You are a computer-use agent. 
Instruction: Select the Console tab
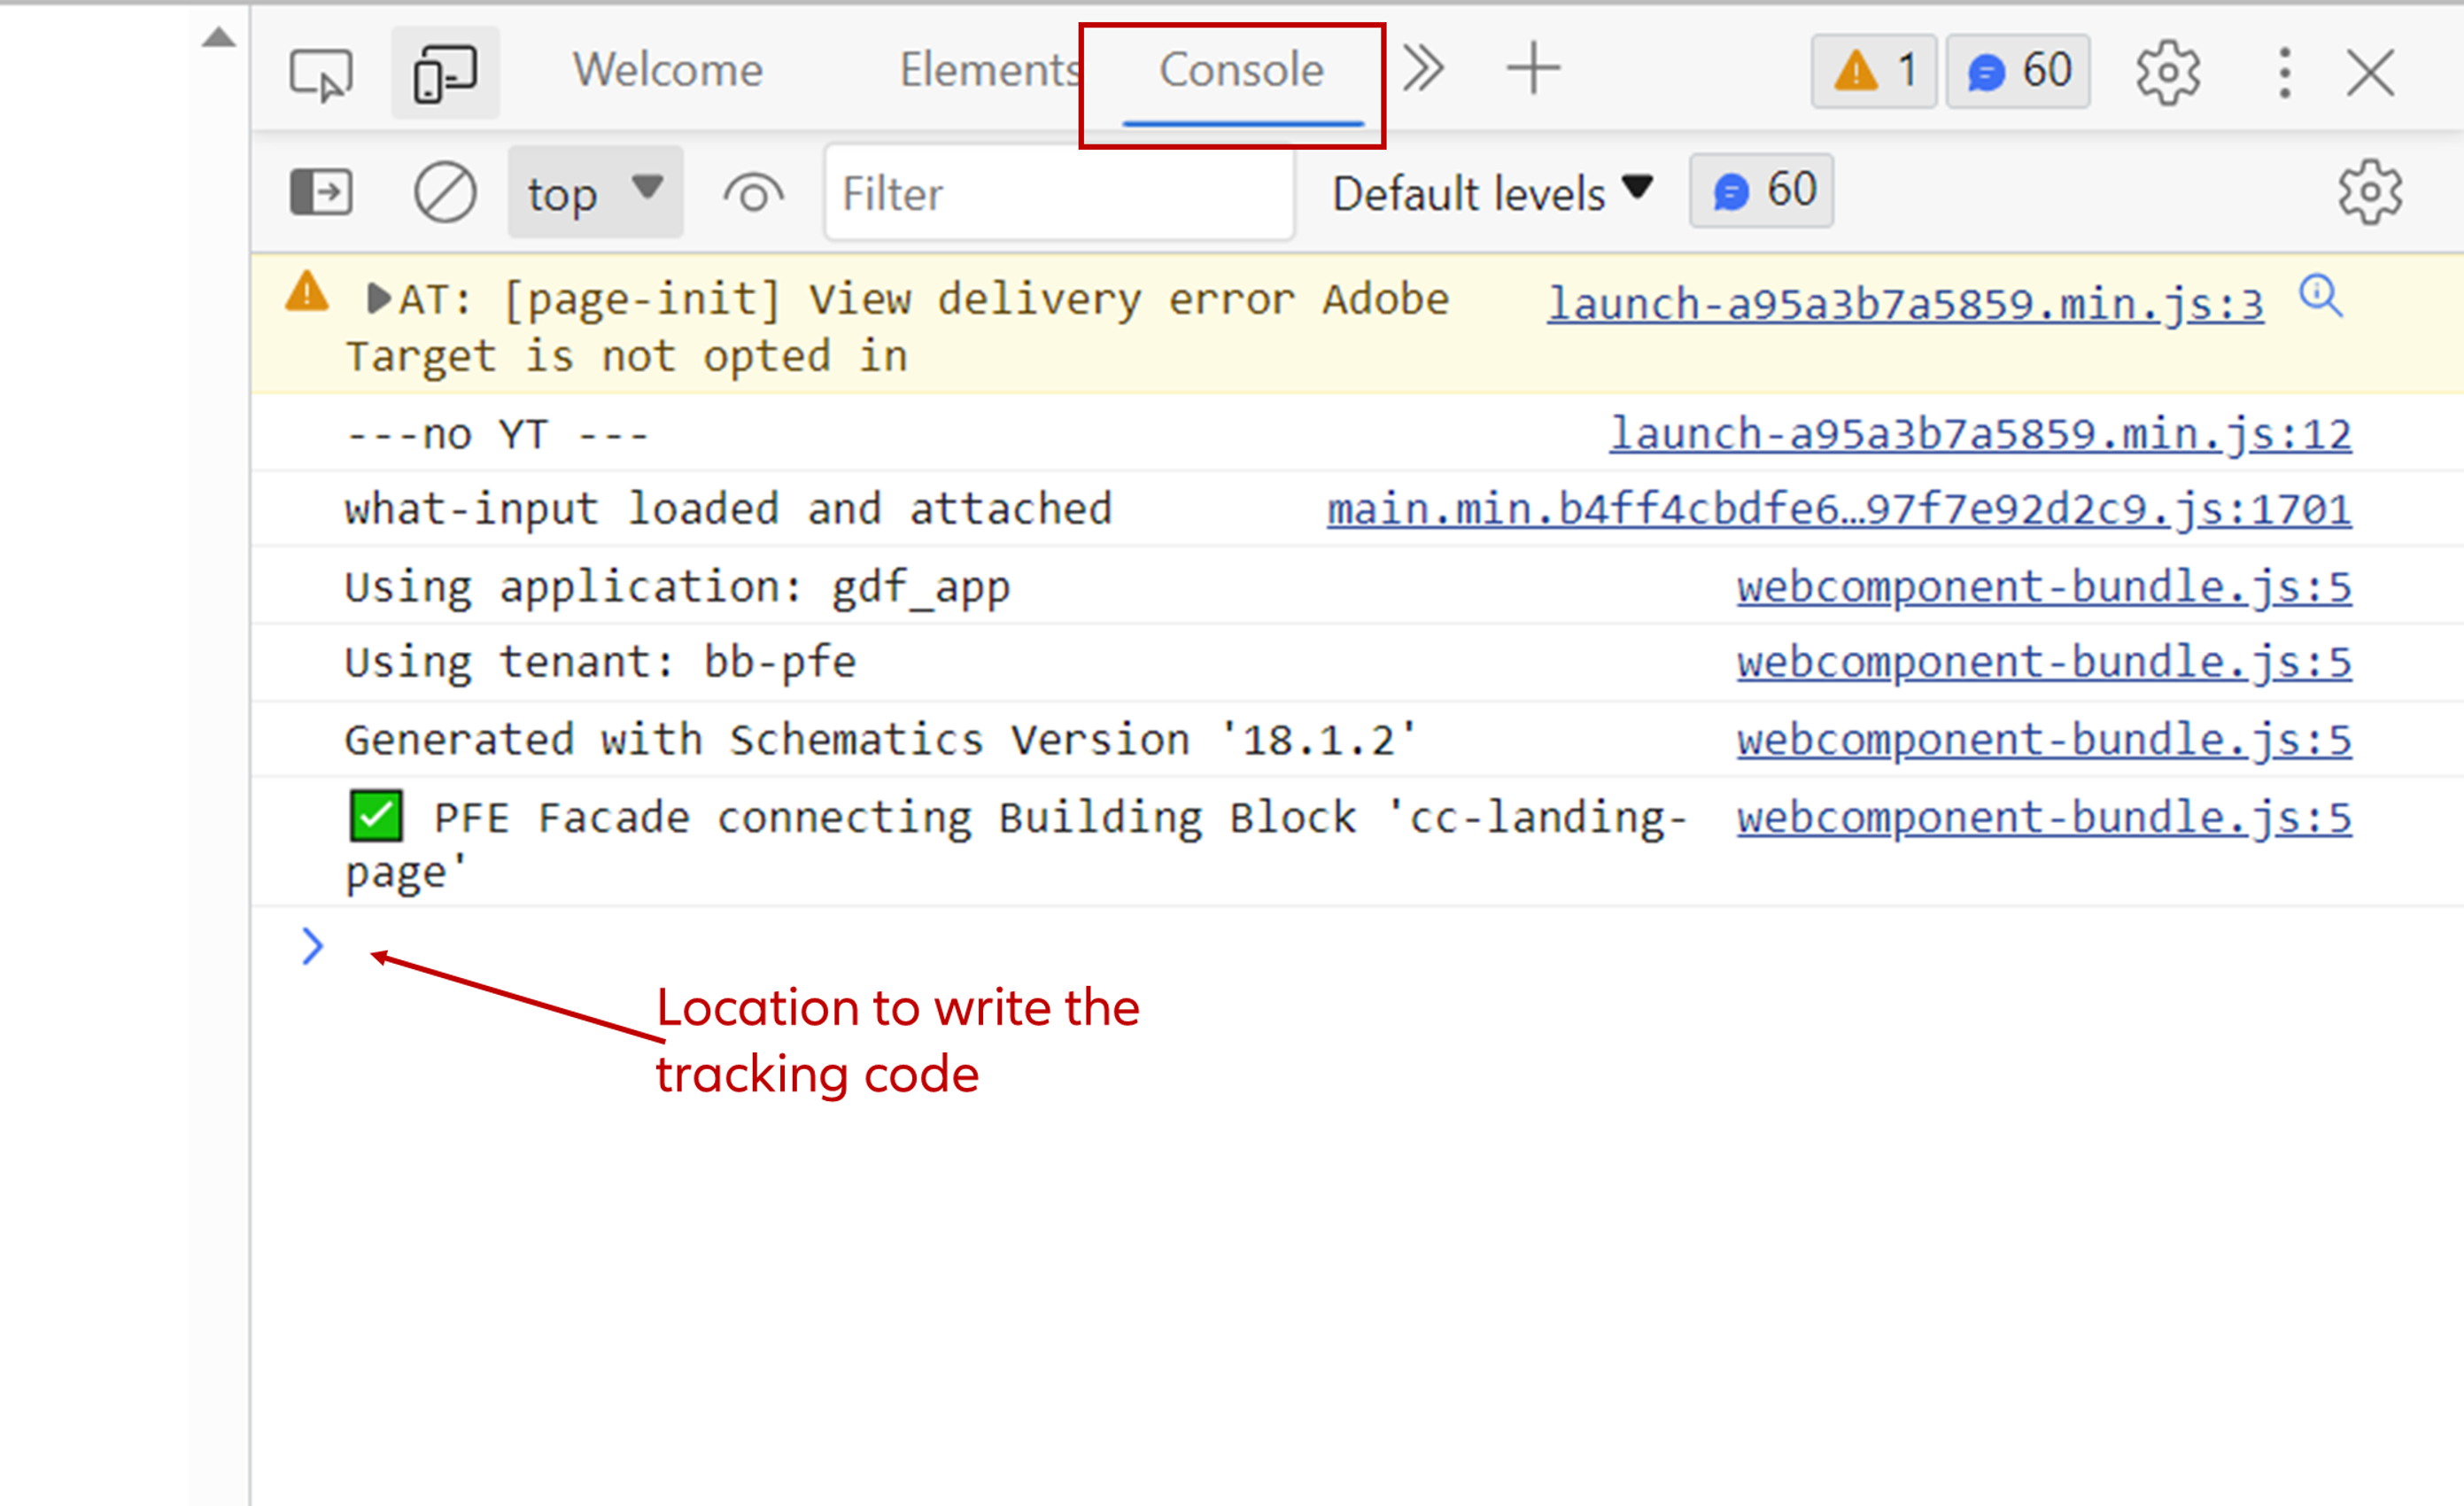click(1241, 70)
